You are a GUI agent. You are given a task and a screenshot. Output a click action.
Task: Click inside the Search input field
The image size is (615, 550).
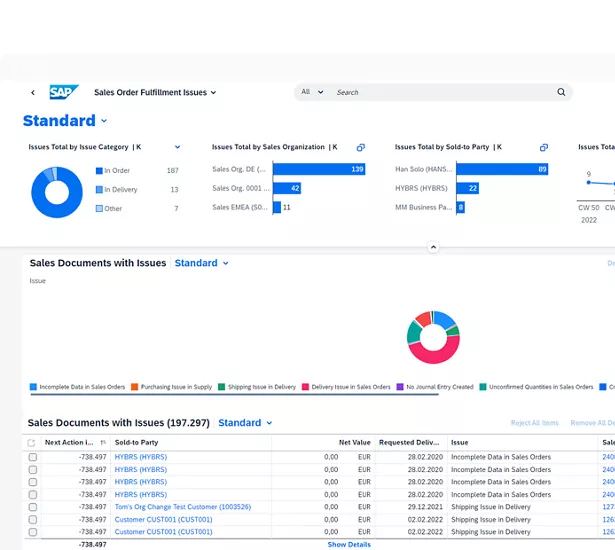tap(440, 92)
